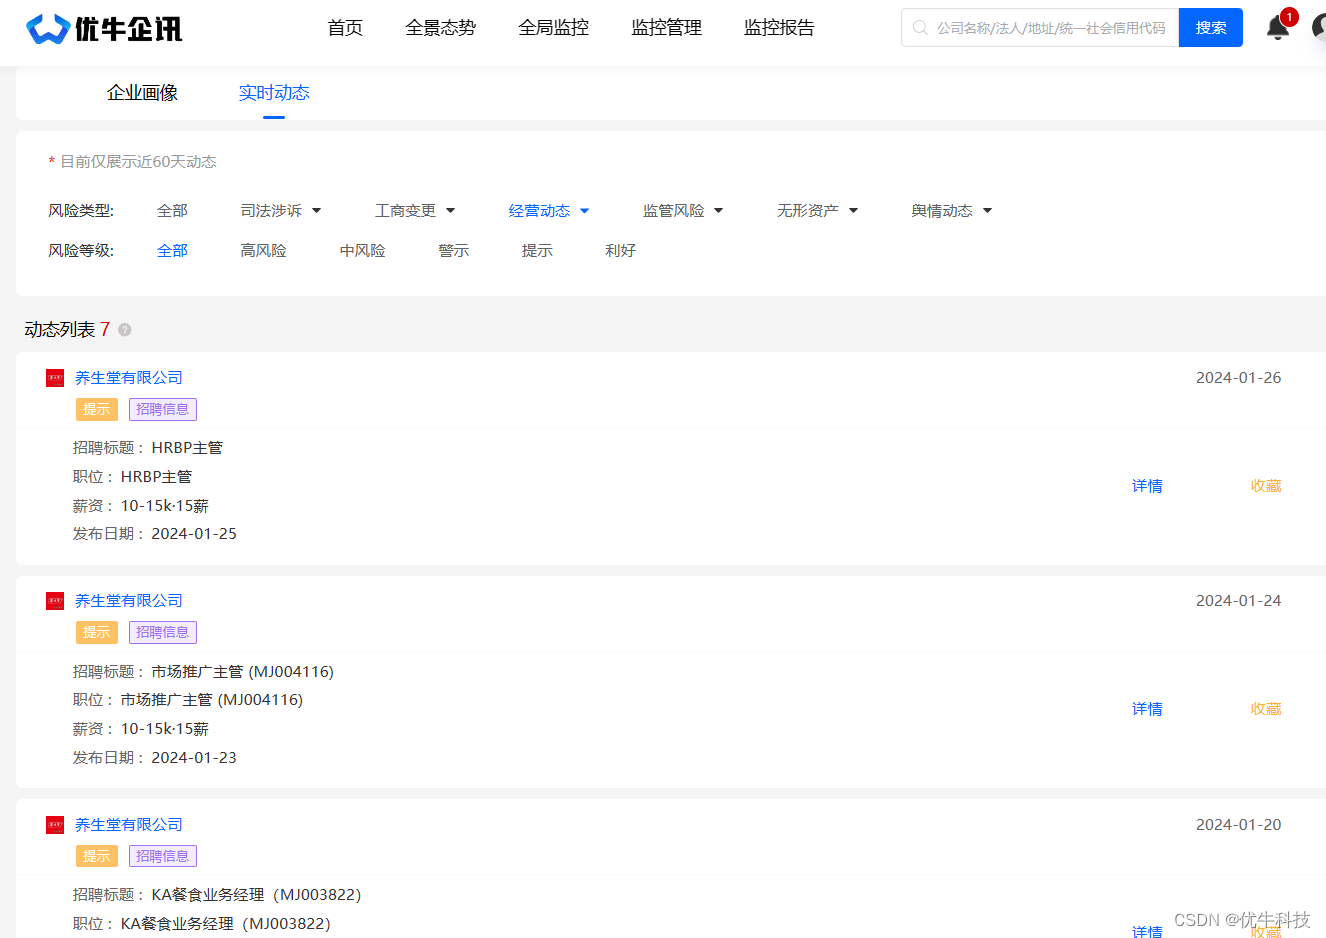
Task: Open 全景态势 navigation item
Action: (440, 28)
